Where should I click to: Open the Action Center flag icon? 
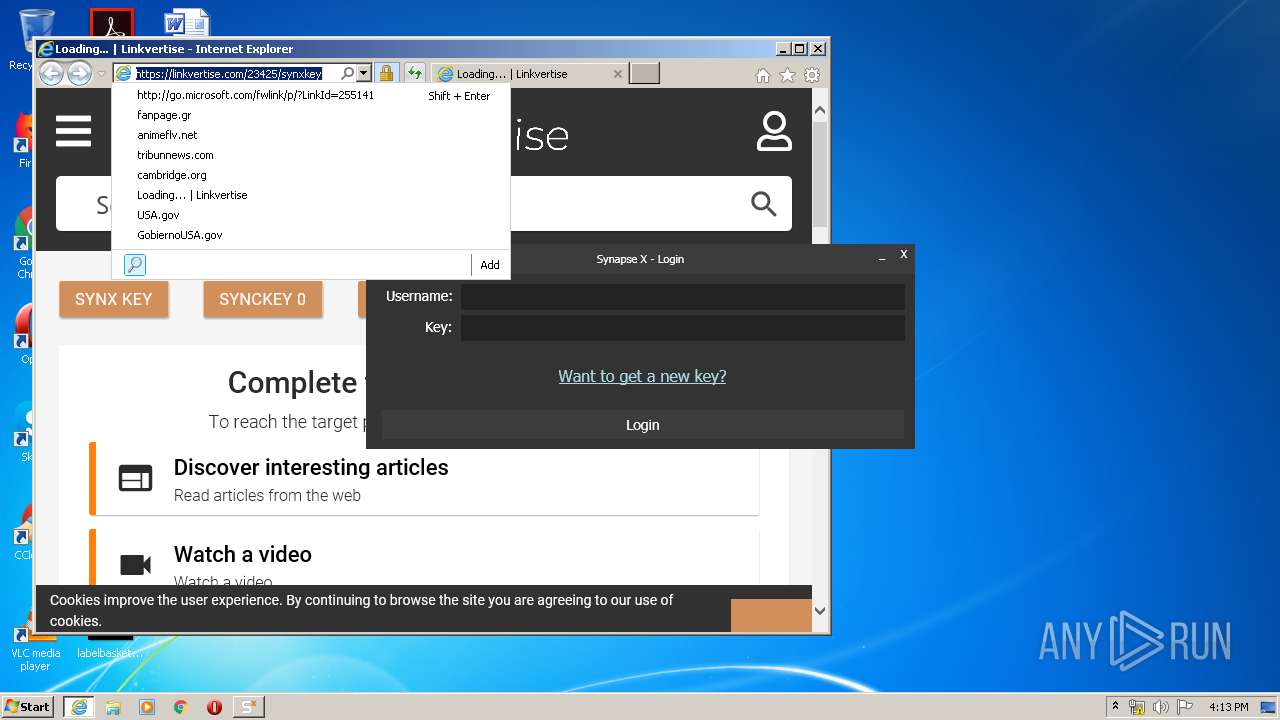click(1186, 707)
